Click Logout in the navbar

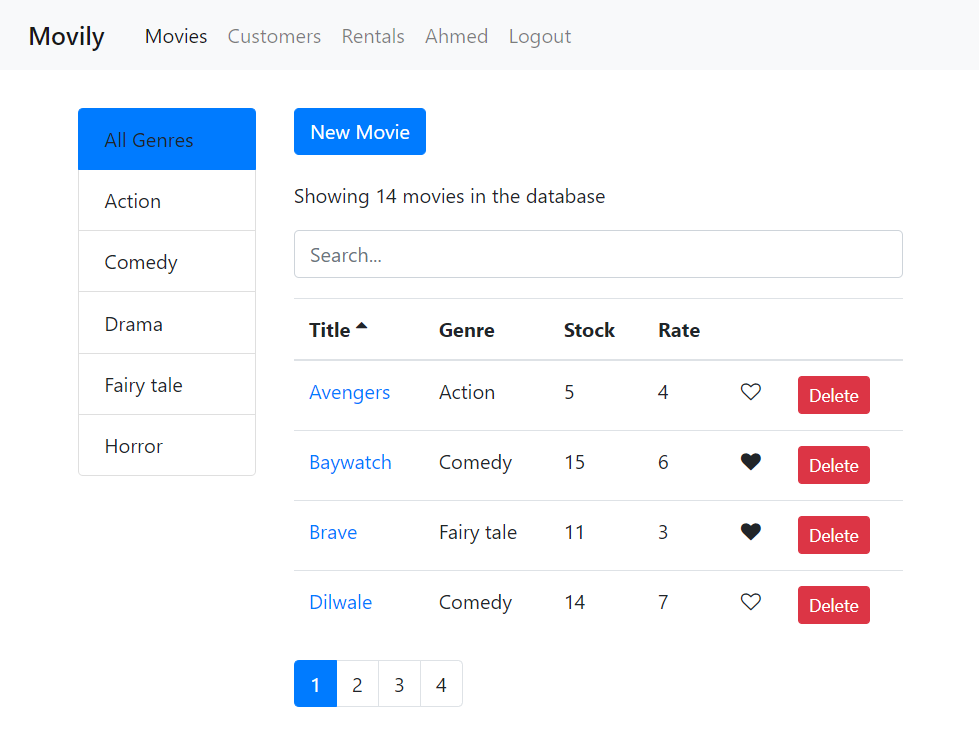pyautogui.click(x=539, y=36)
